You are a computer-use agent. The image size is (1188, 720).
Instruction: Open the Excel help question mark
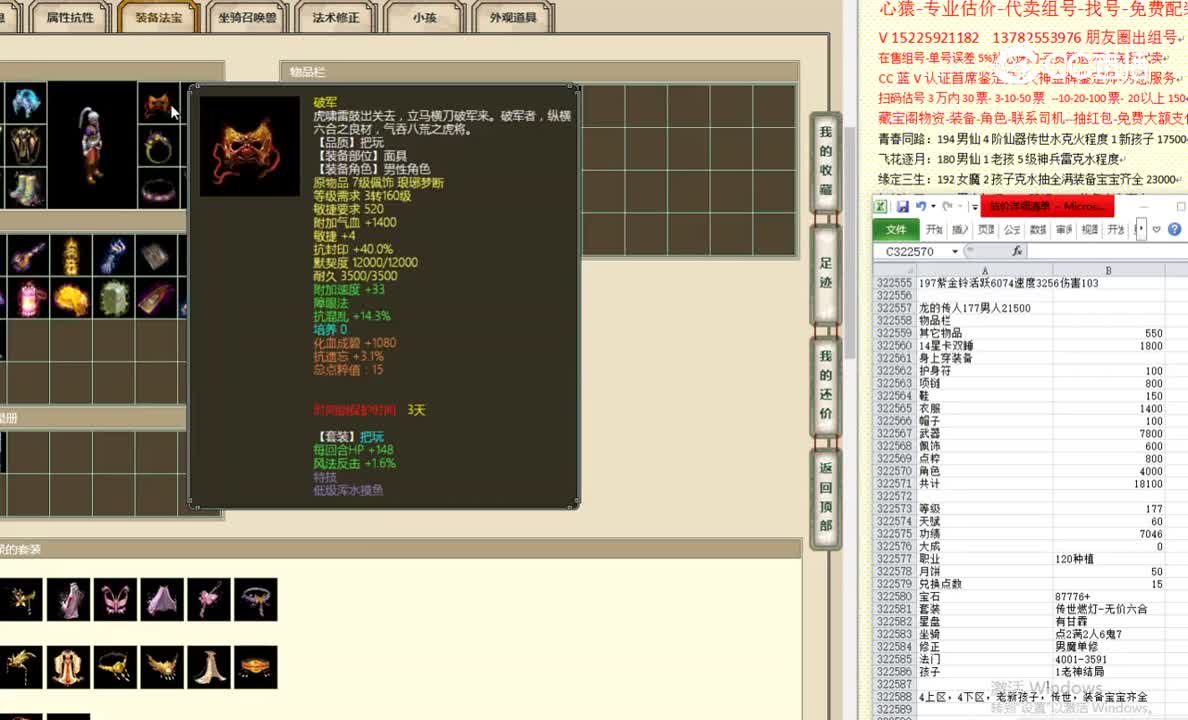pos(1174,229)
